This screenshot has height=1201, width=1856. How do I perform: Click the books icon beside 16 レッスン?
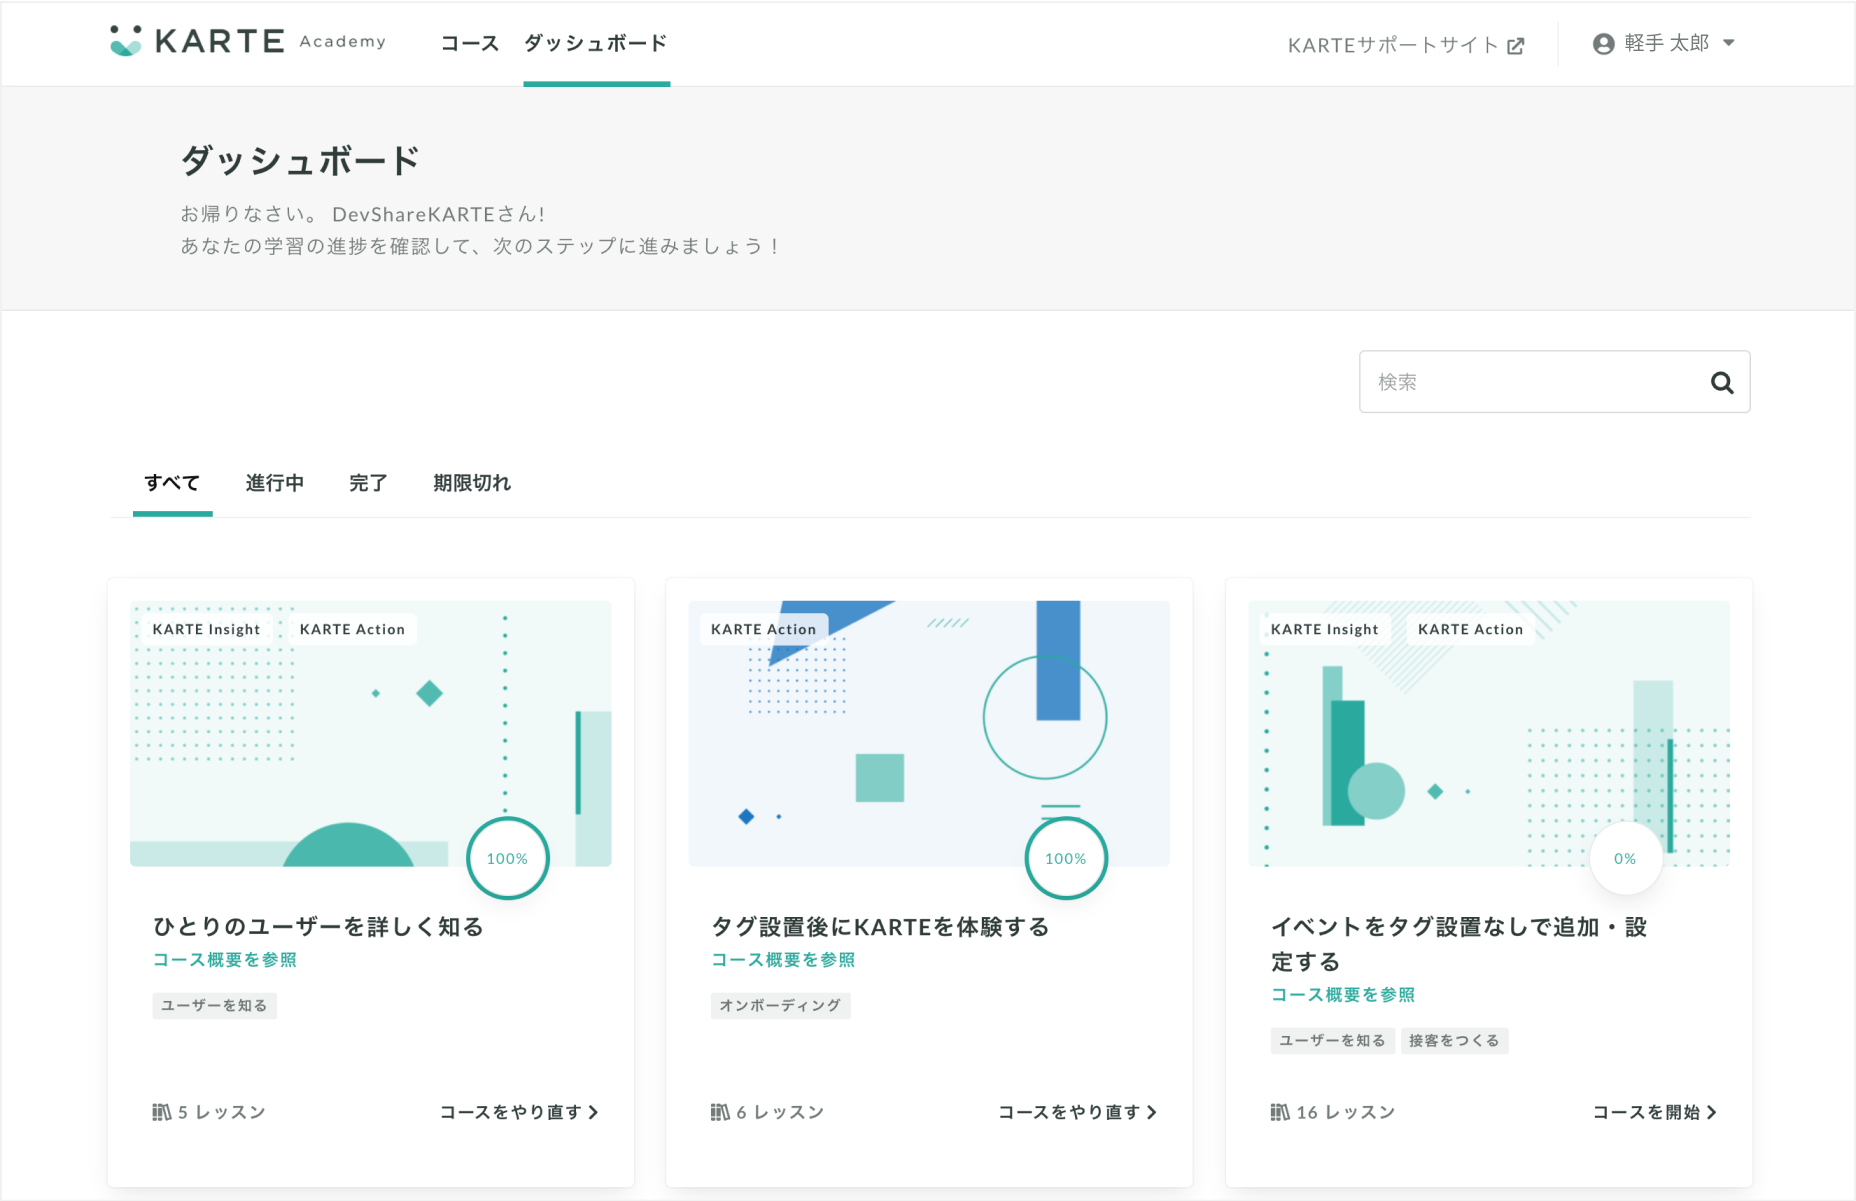point(1279,1112)
